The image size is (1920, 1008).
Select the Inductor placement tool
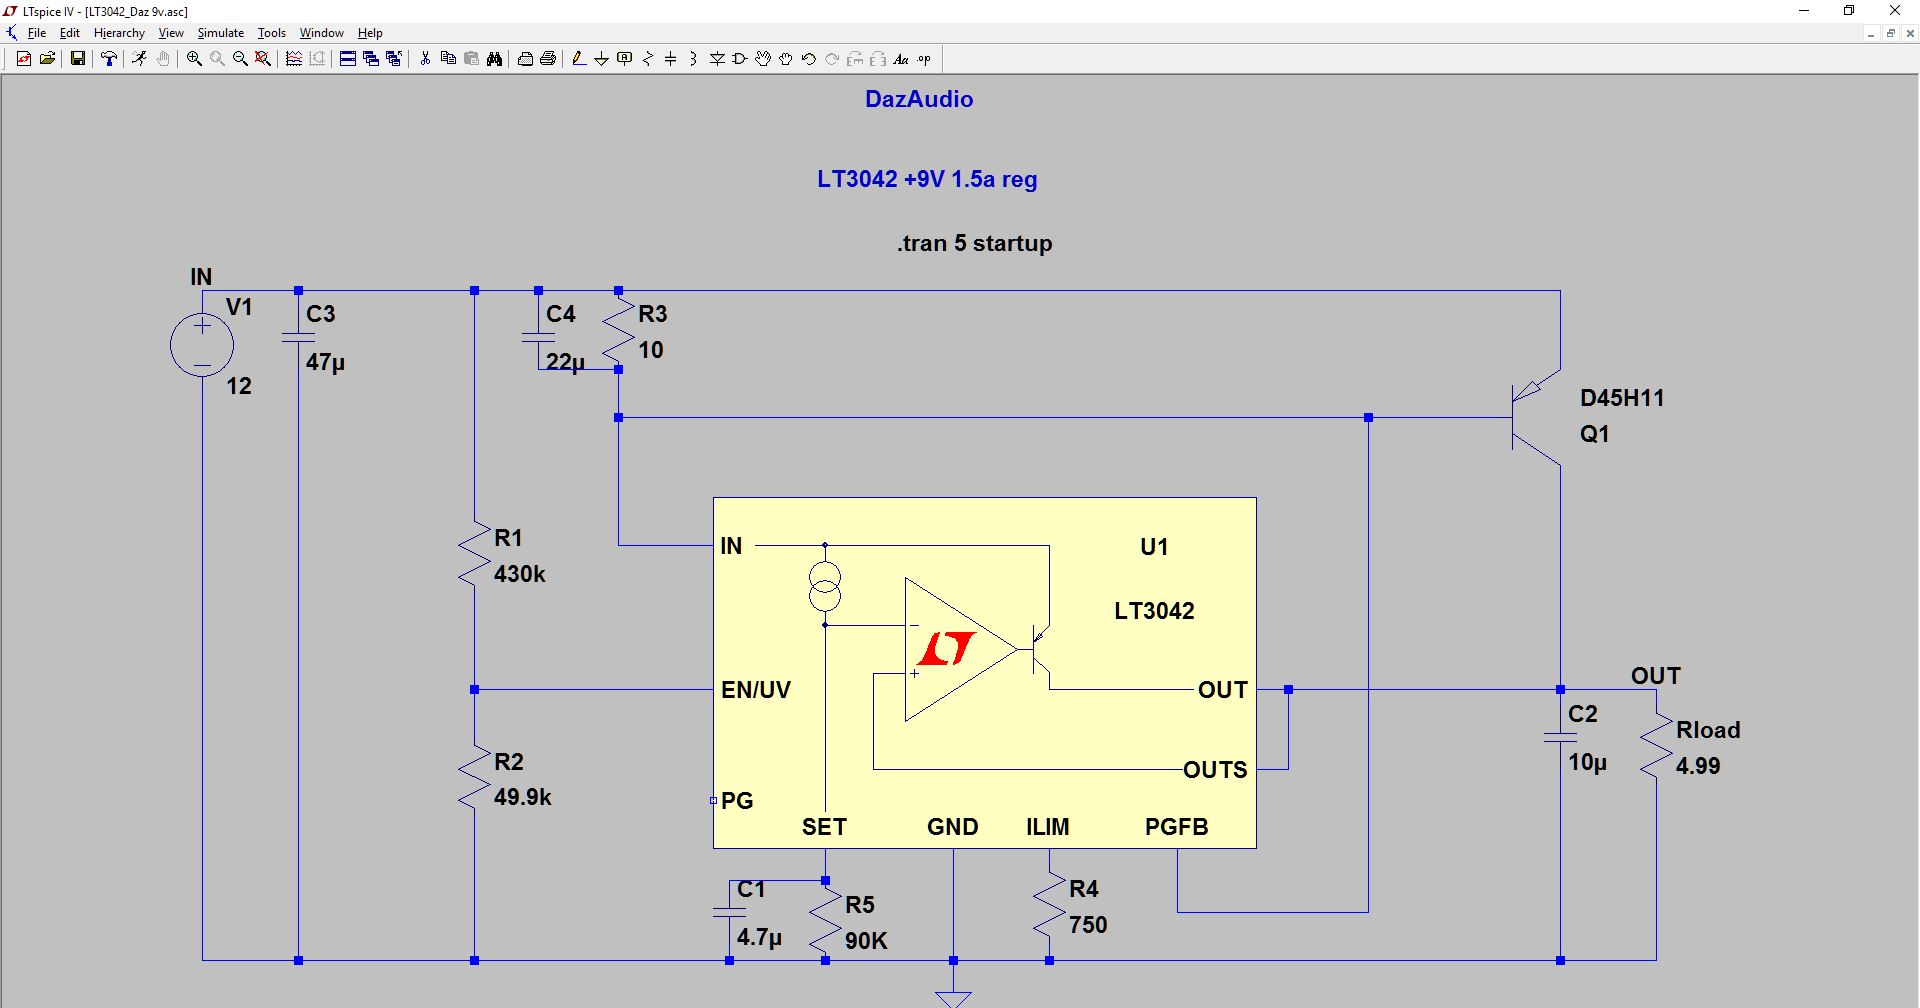pos(694,59)
